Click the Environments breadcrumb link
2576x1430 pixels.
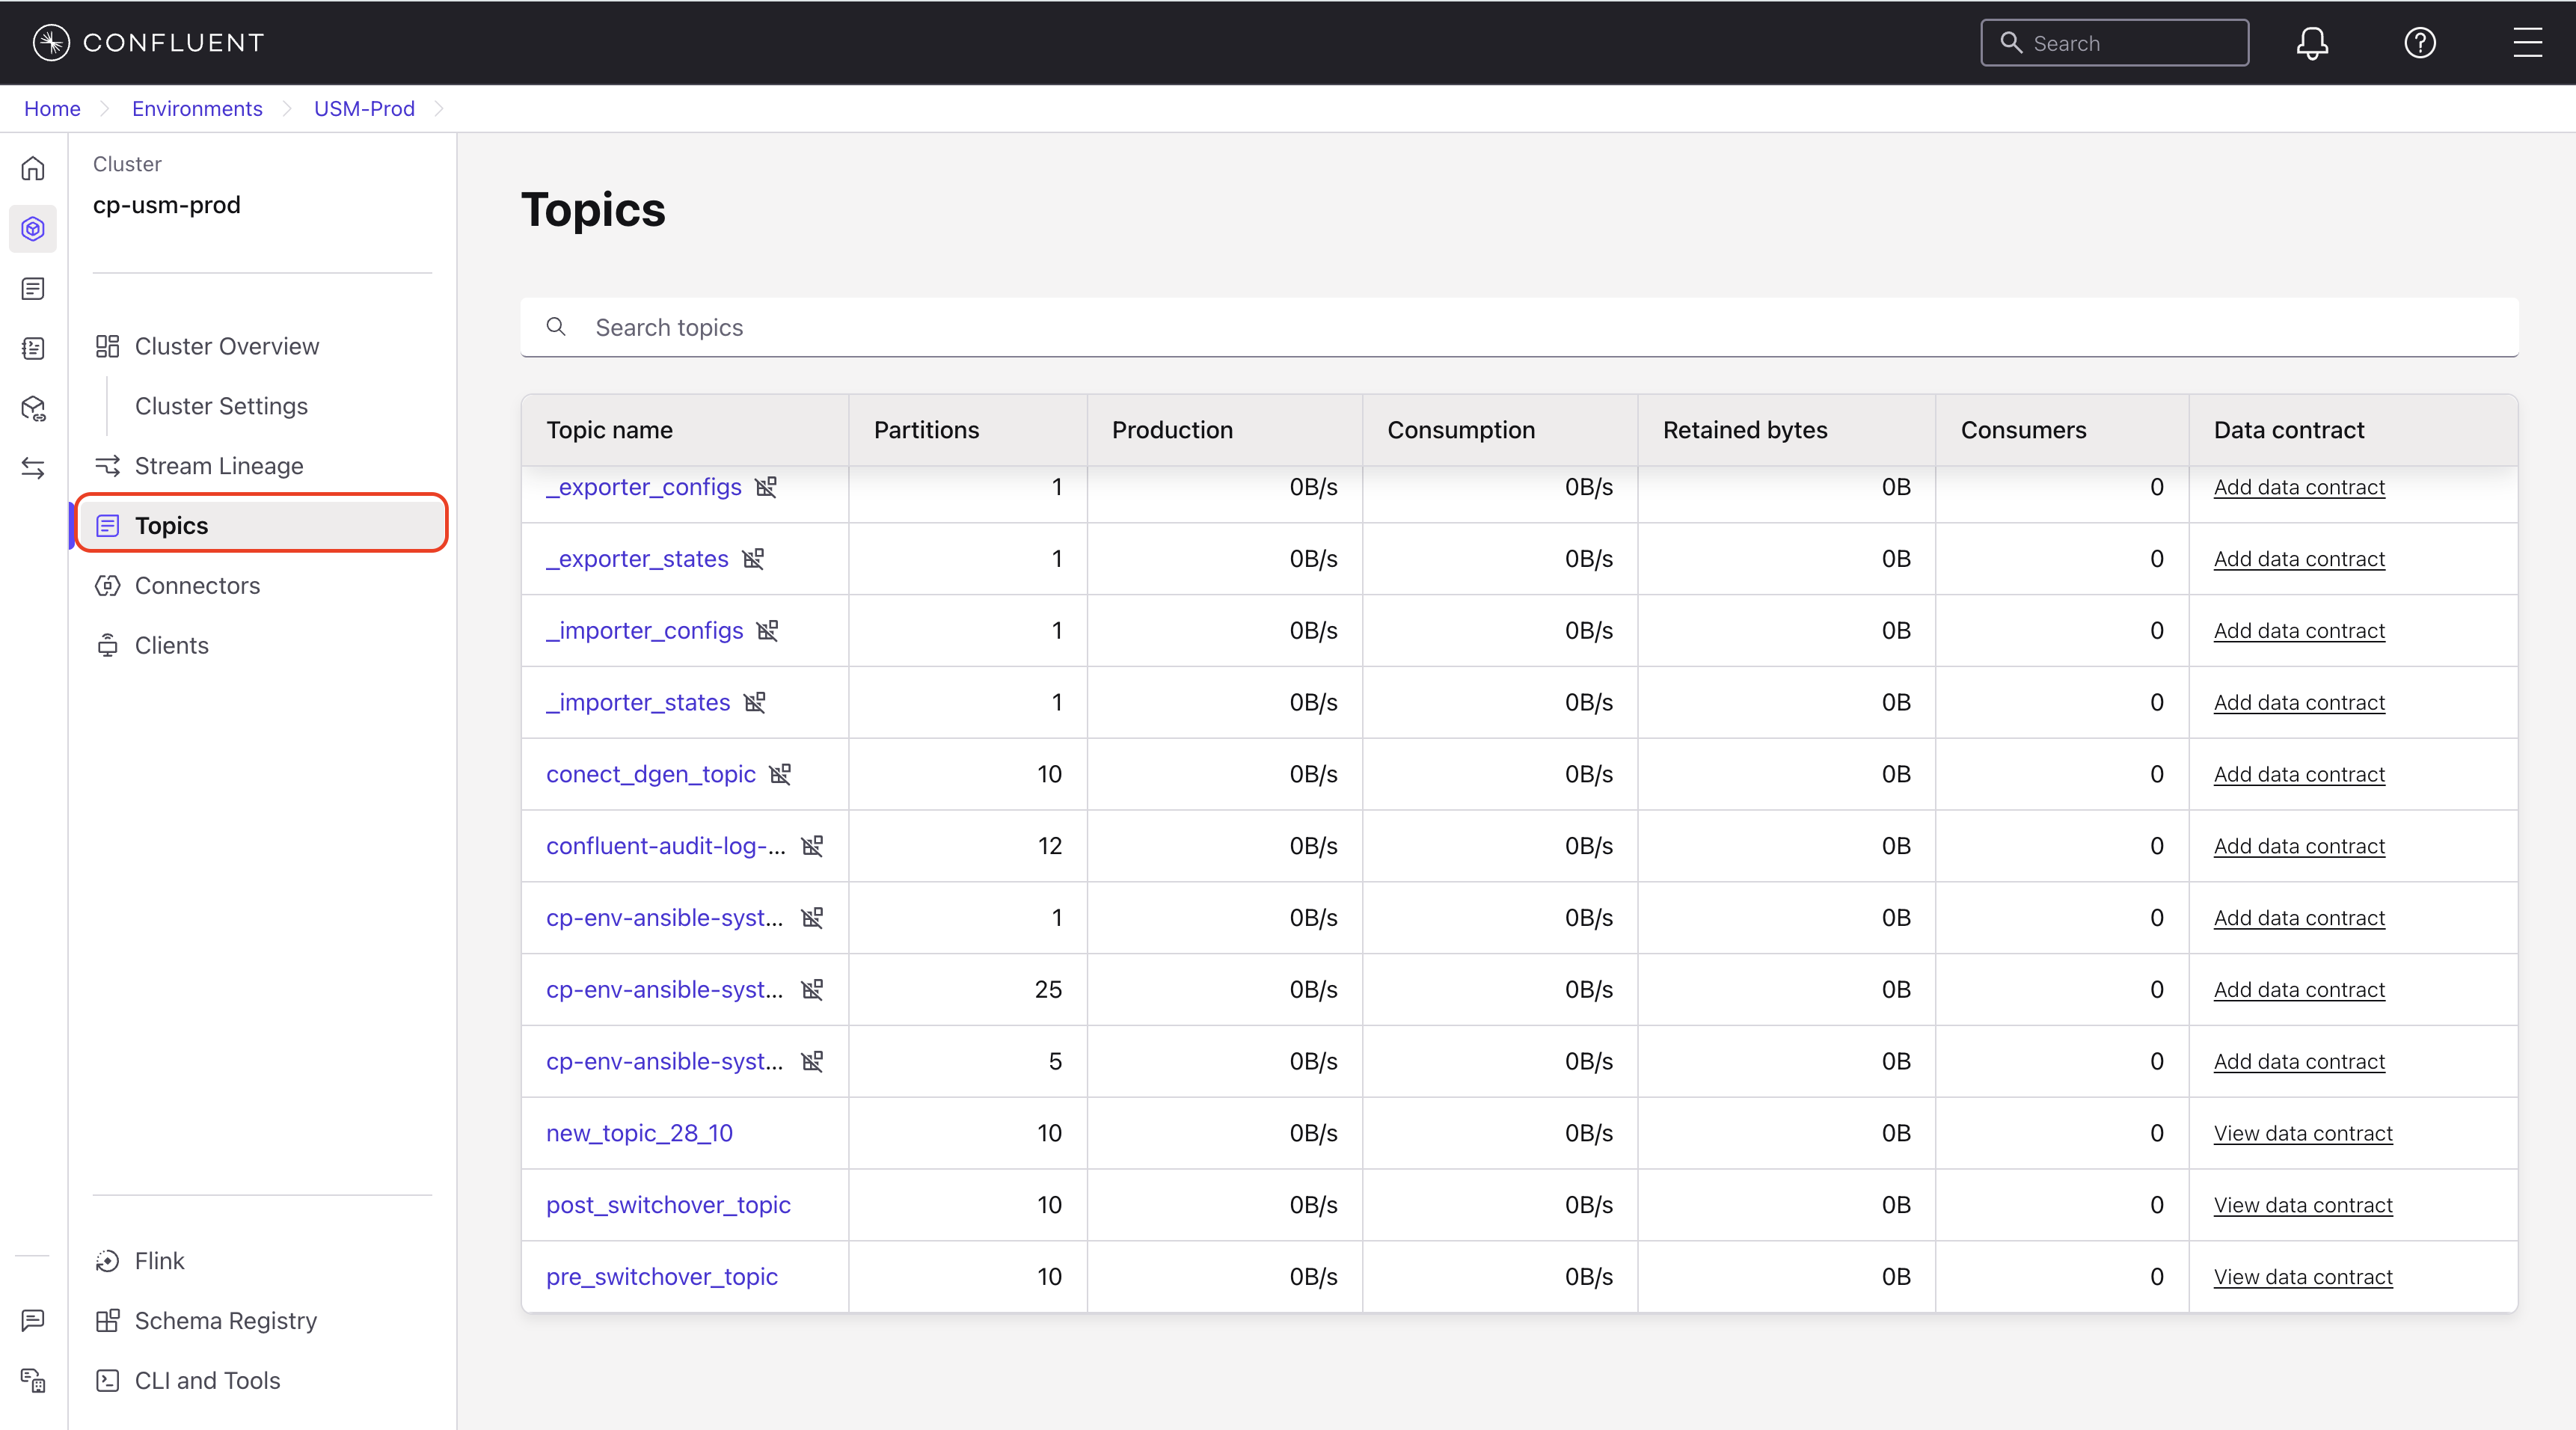tap(197, 109)
